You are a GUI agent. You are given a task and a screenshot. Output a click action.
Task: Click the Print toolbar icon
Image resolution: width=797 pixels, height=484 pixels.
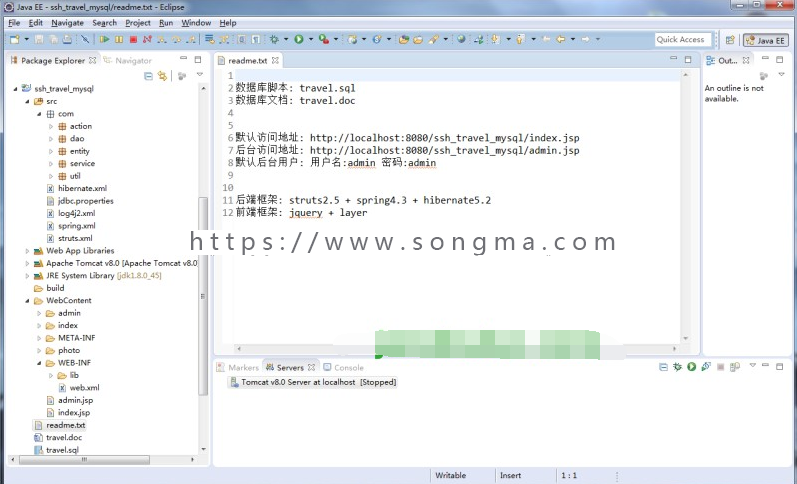click(67, 39)
